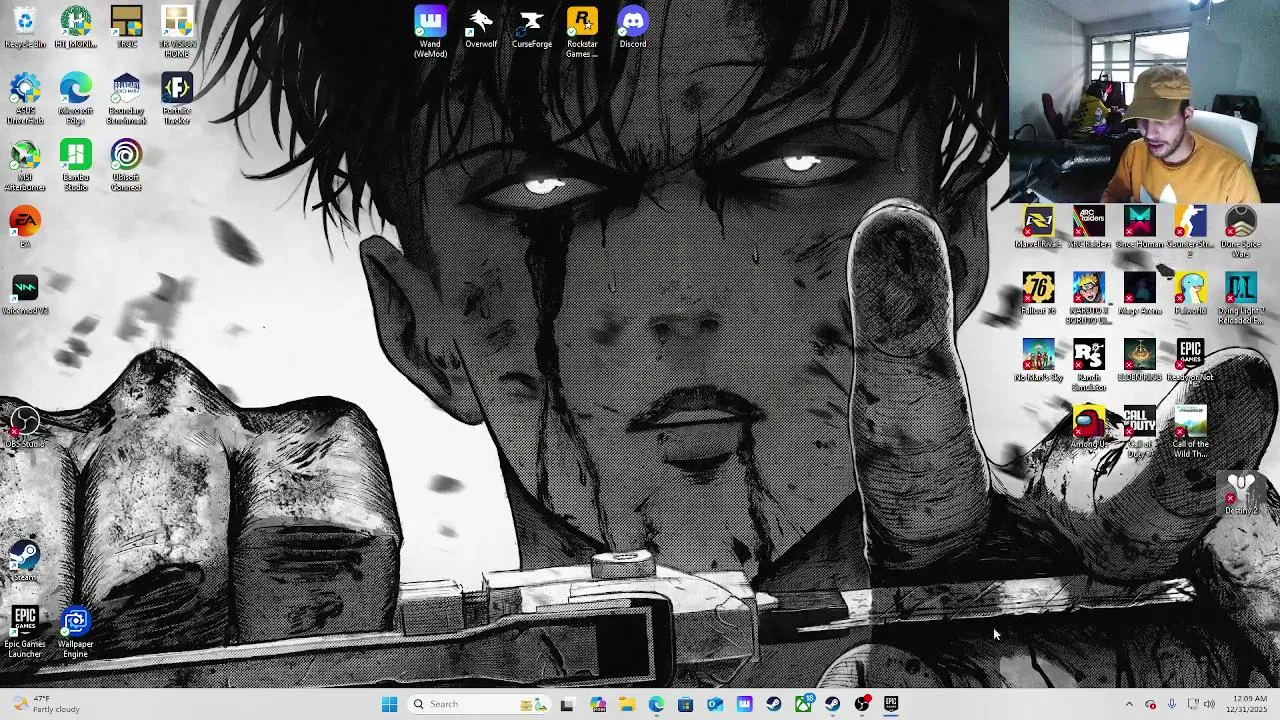The width and height of the screenshot is (1280, 720).
Task: Select the ARC Raiders game icon
Action: [1089, 227]
